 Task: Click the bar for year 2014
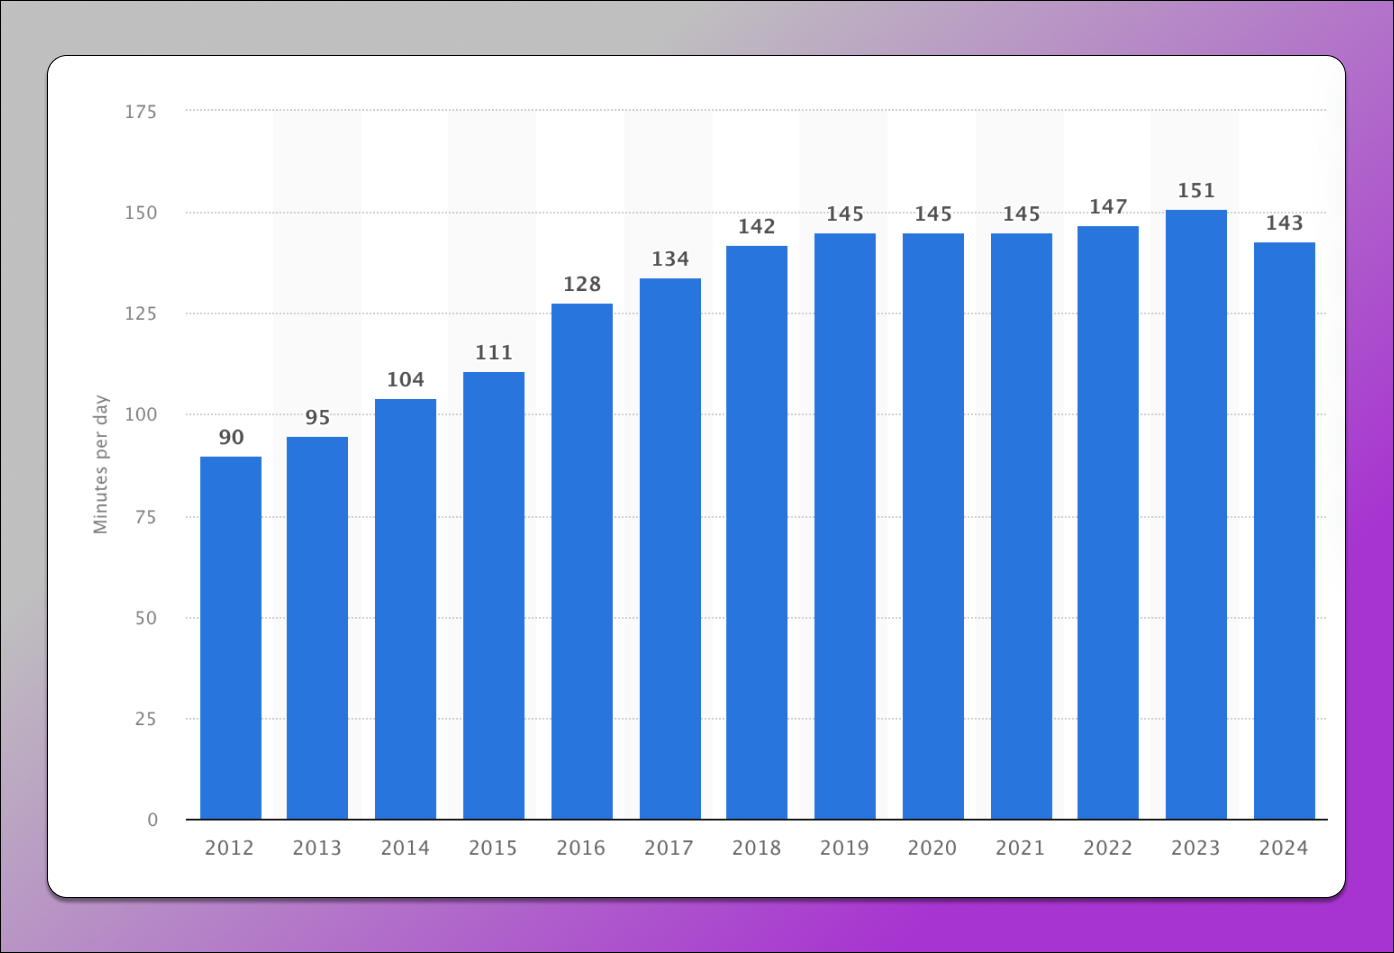coord(405,609)
